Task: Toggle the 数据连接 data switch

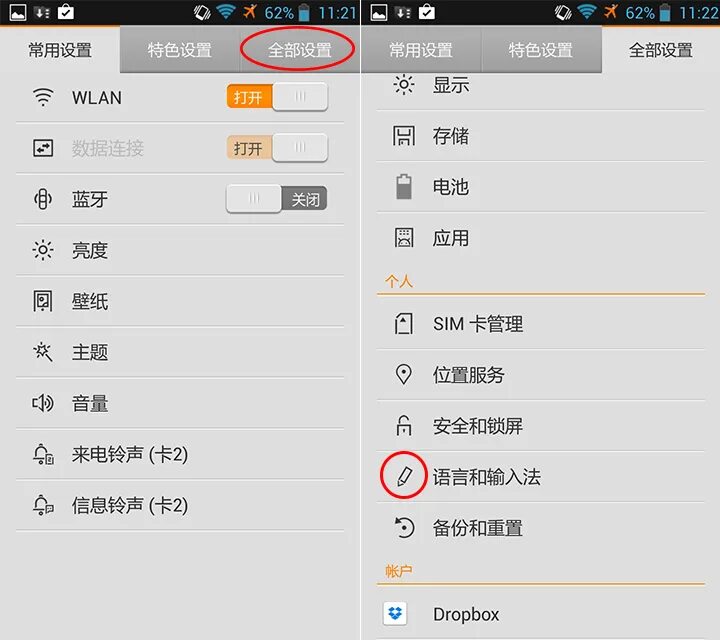Action: [277, 148]
